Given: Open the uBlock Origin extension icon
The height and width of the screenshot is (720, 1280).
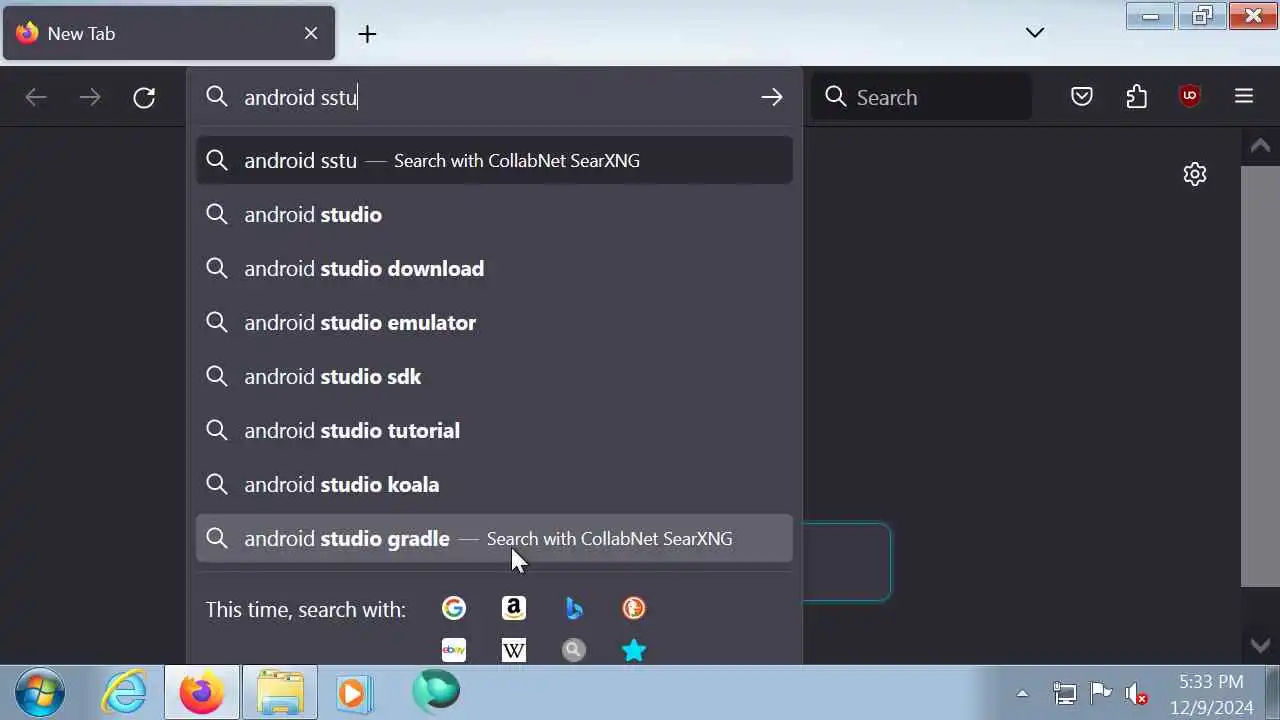Looking at the screenshot, I should 1190,97.
